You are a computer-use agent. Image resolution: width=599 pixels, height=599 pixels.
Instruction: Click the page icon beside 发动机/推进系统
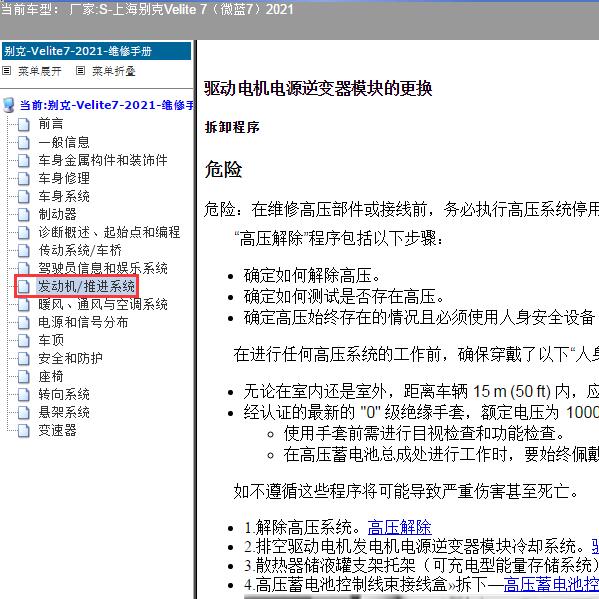24,286
